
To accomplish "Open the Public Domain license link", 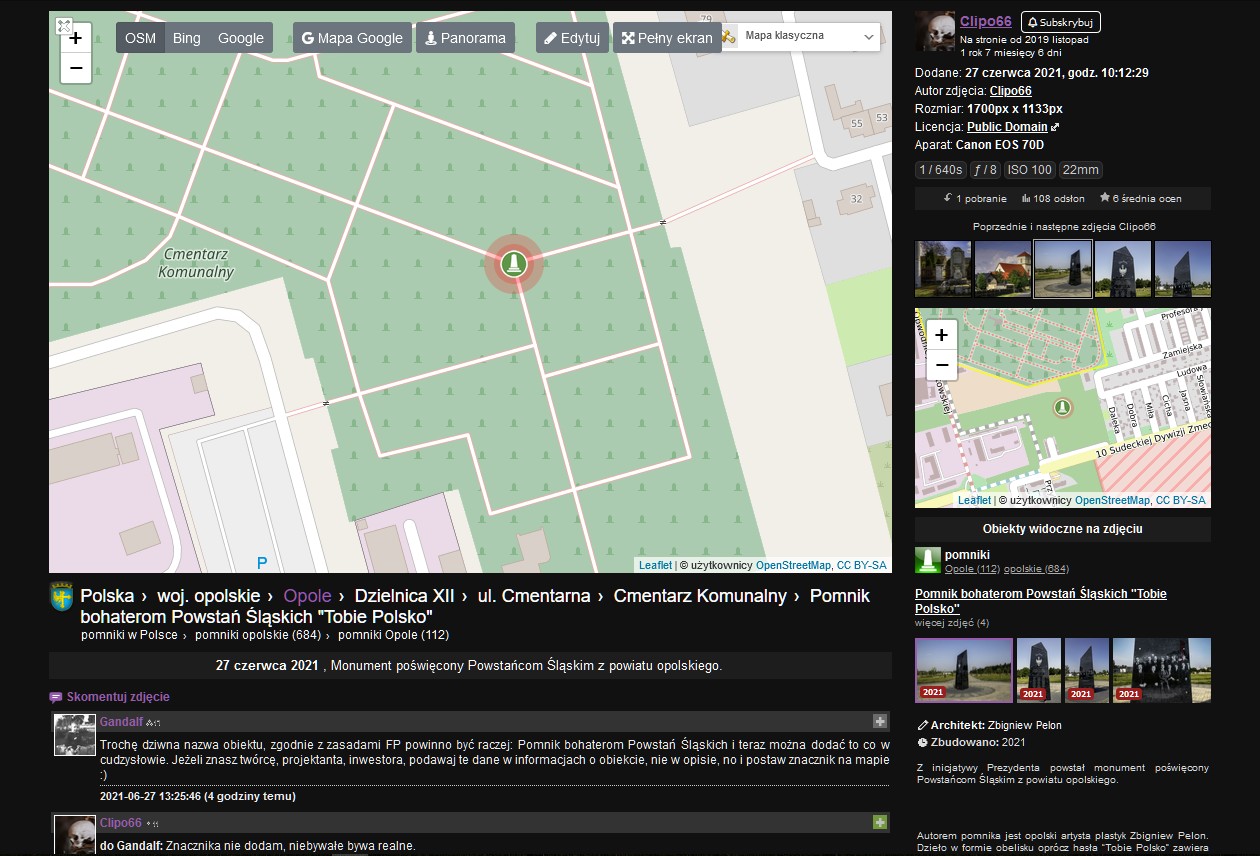I will [1006, 127].
